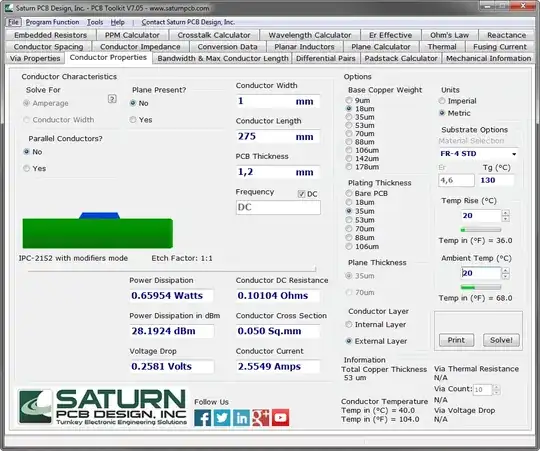Click the Temp Rise value field
This screenshot has height=451, width=540.
pyautogui.click(x=480, y=216)
